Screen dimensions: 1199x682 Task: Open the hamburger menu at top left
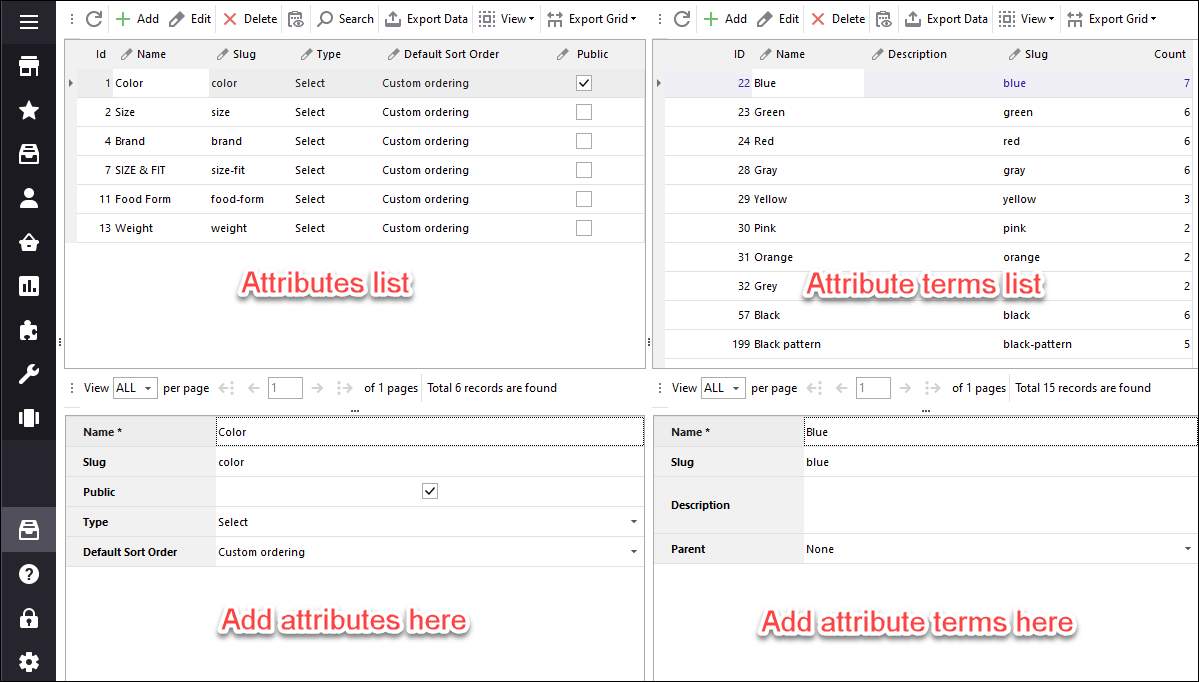click(x=28, y=20)
